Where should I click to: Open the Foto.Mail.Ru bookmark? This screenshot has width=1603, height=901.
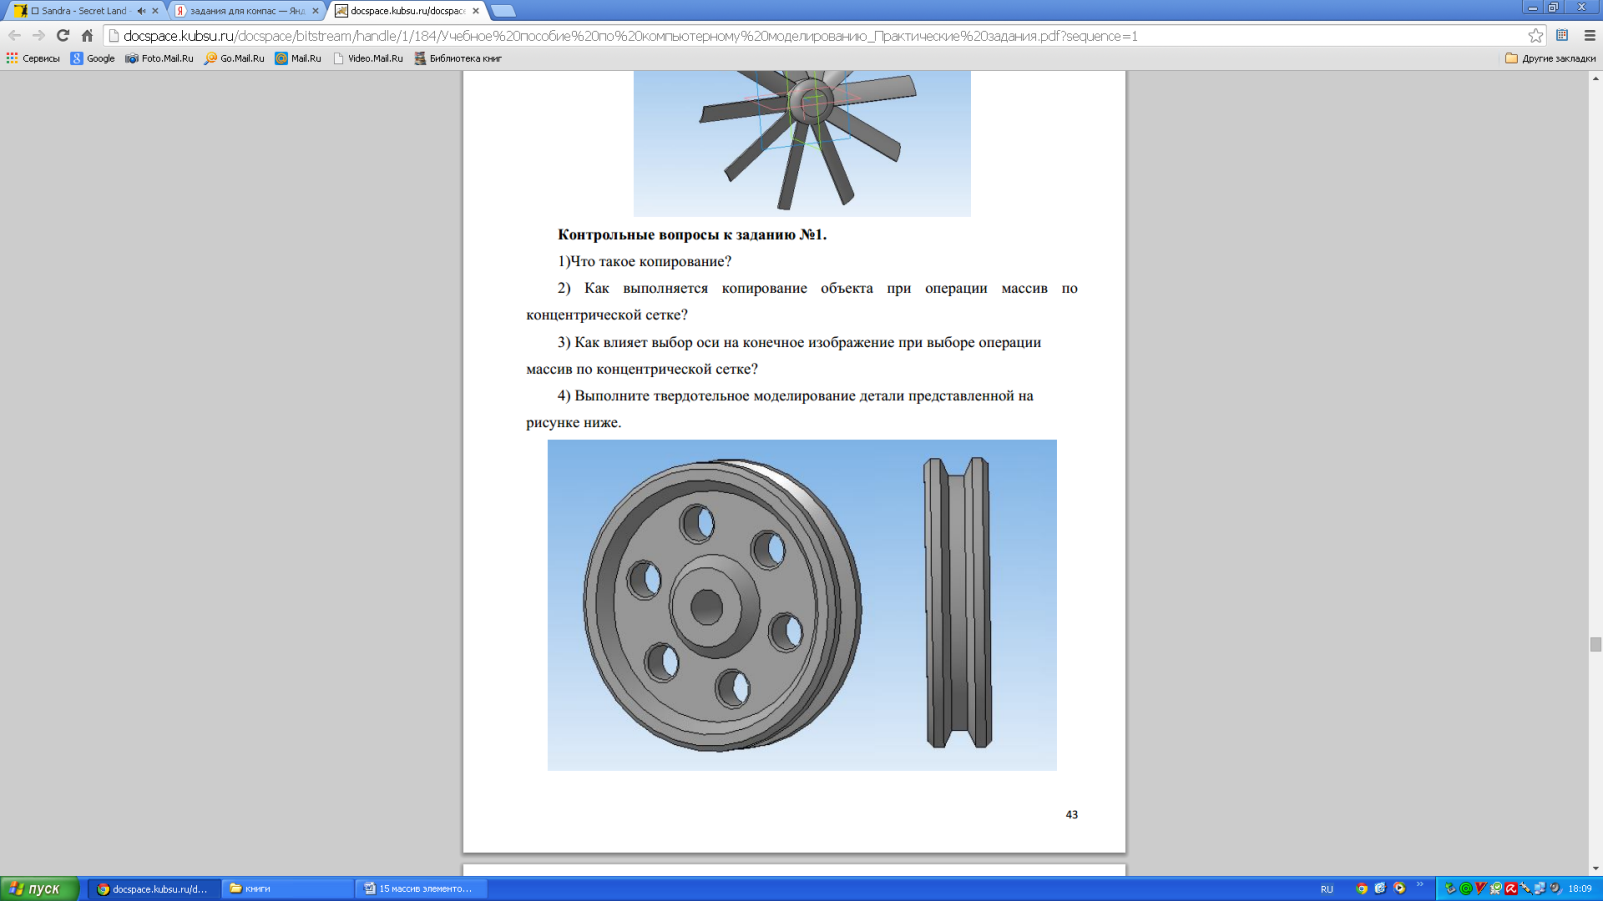tap(159, 59)
